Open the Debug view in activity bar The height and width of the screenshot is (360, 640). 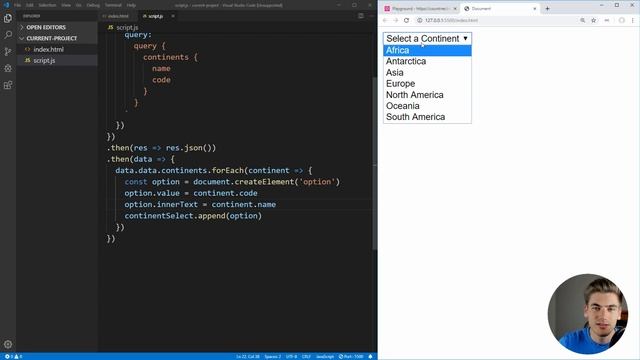pos(8,68)
